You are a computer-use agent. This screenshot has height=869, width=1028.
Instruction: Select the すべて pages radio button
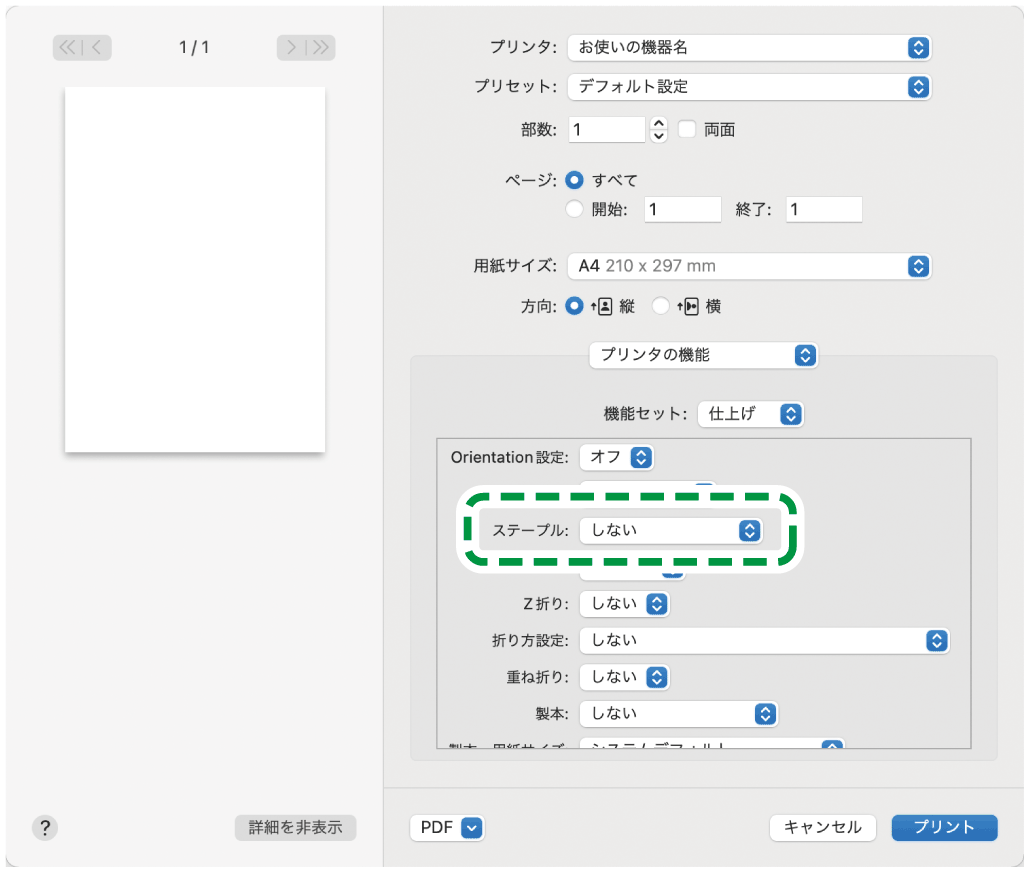pyautogui.click(x=575, y=182)
